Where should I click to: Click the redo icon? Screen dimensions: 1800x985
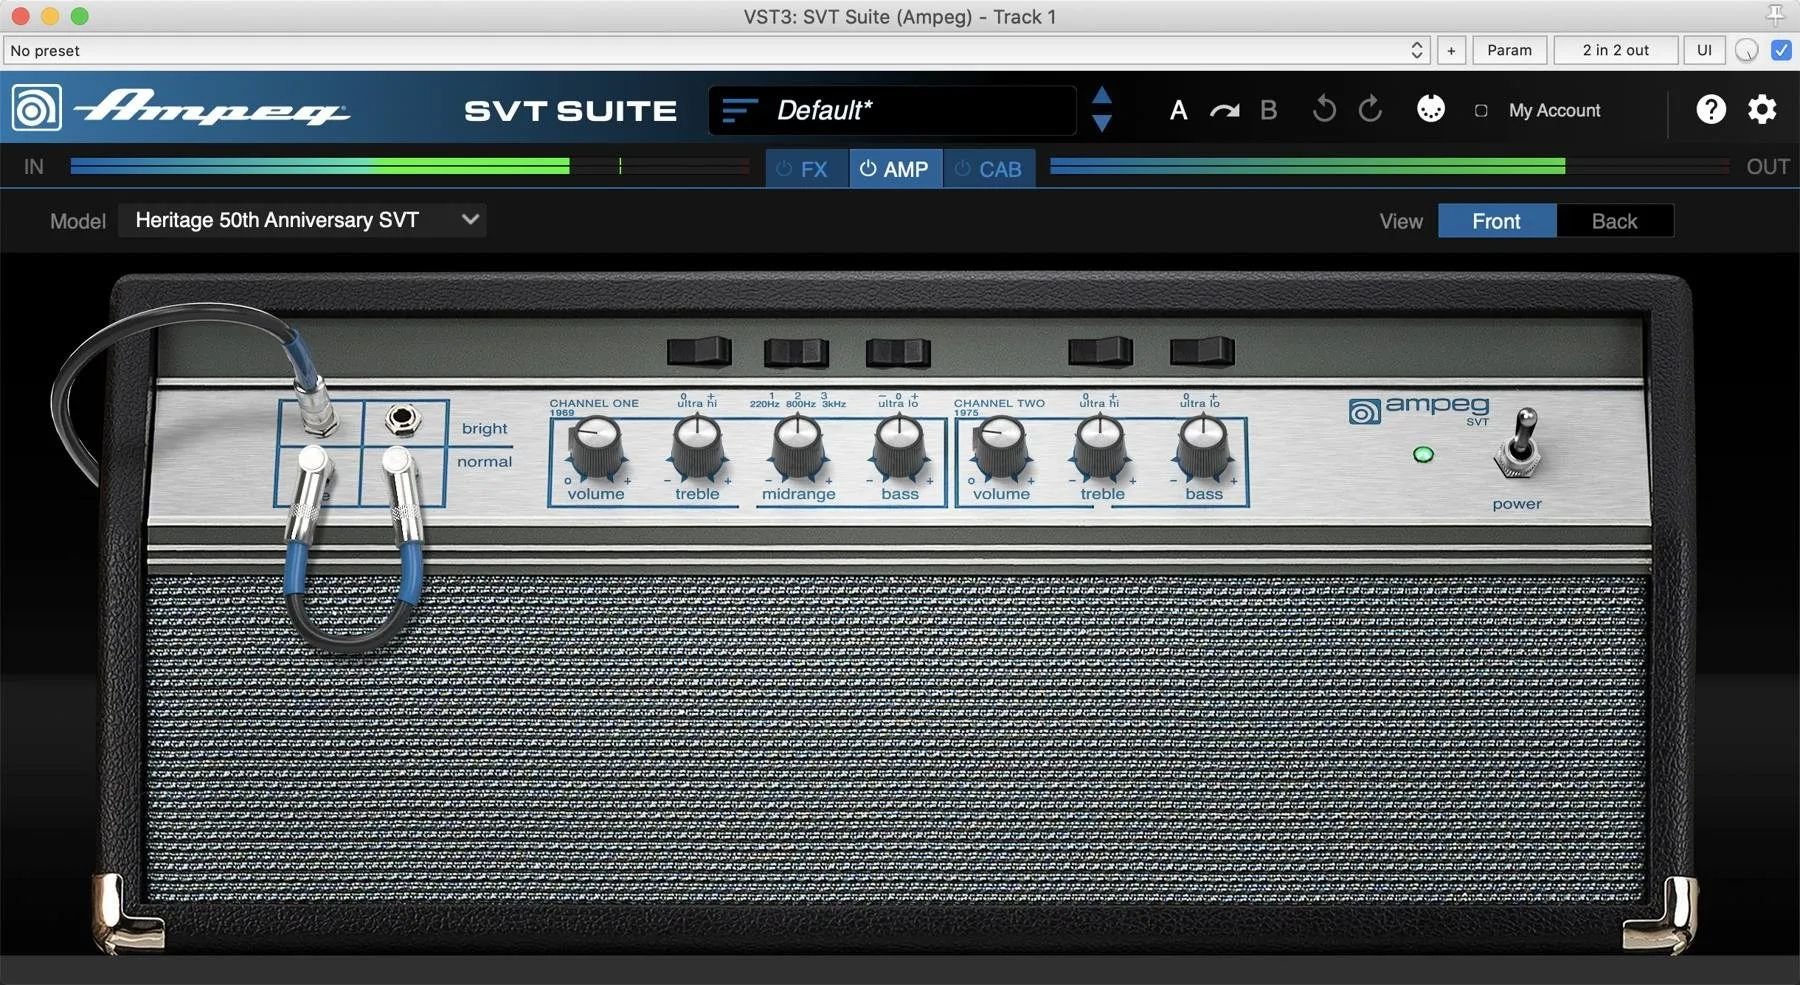coord(1370,109)
